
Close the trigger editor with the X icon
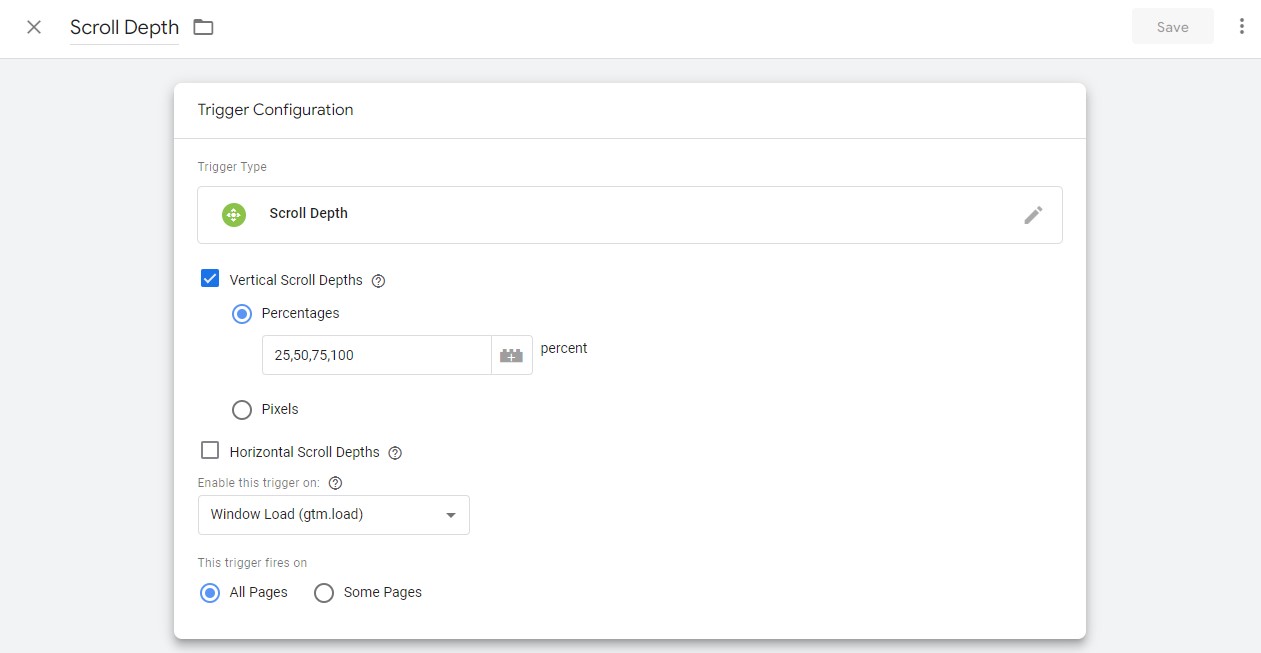tap(34, 27)
